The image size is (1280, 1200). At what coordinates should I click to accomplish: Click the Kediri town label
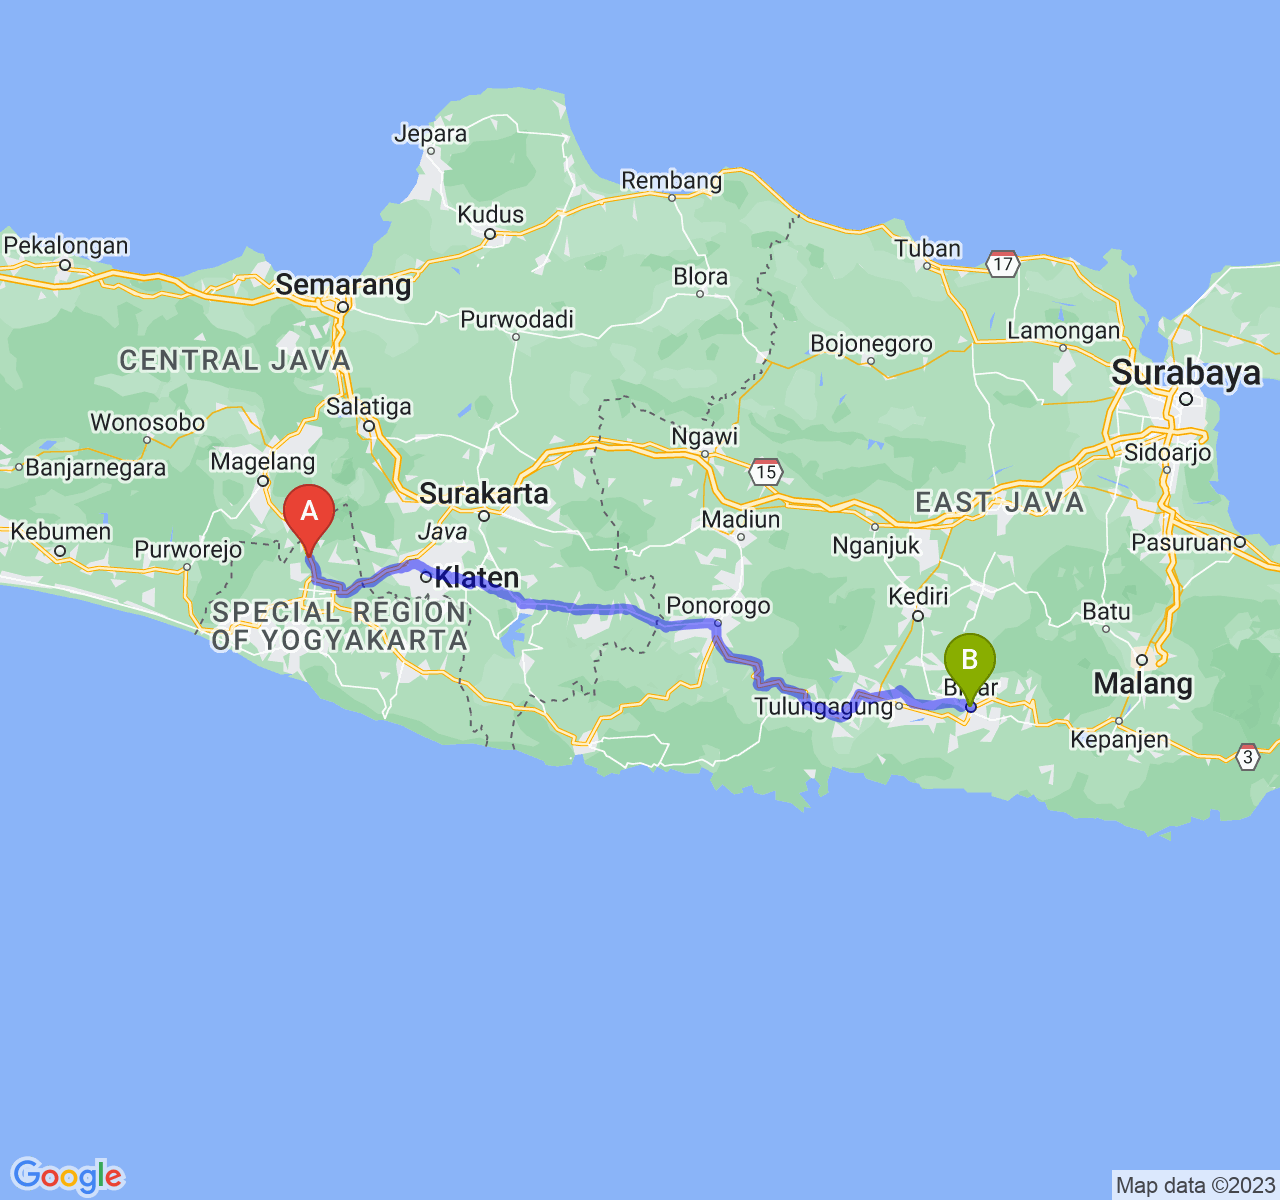click(918, 597)
